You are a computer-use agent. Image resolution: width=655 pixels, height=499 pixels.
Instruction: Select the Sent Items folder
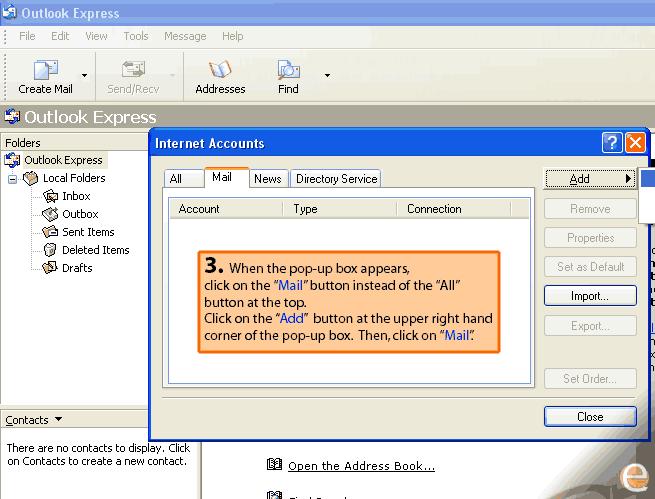coord(87,232)
